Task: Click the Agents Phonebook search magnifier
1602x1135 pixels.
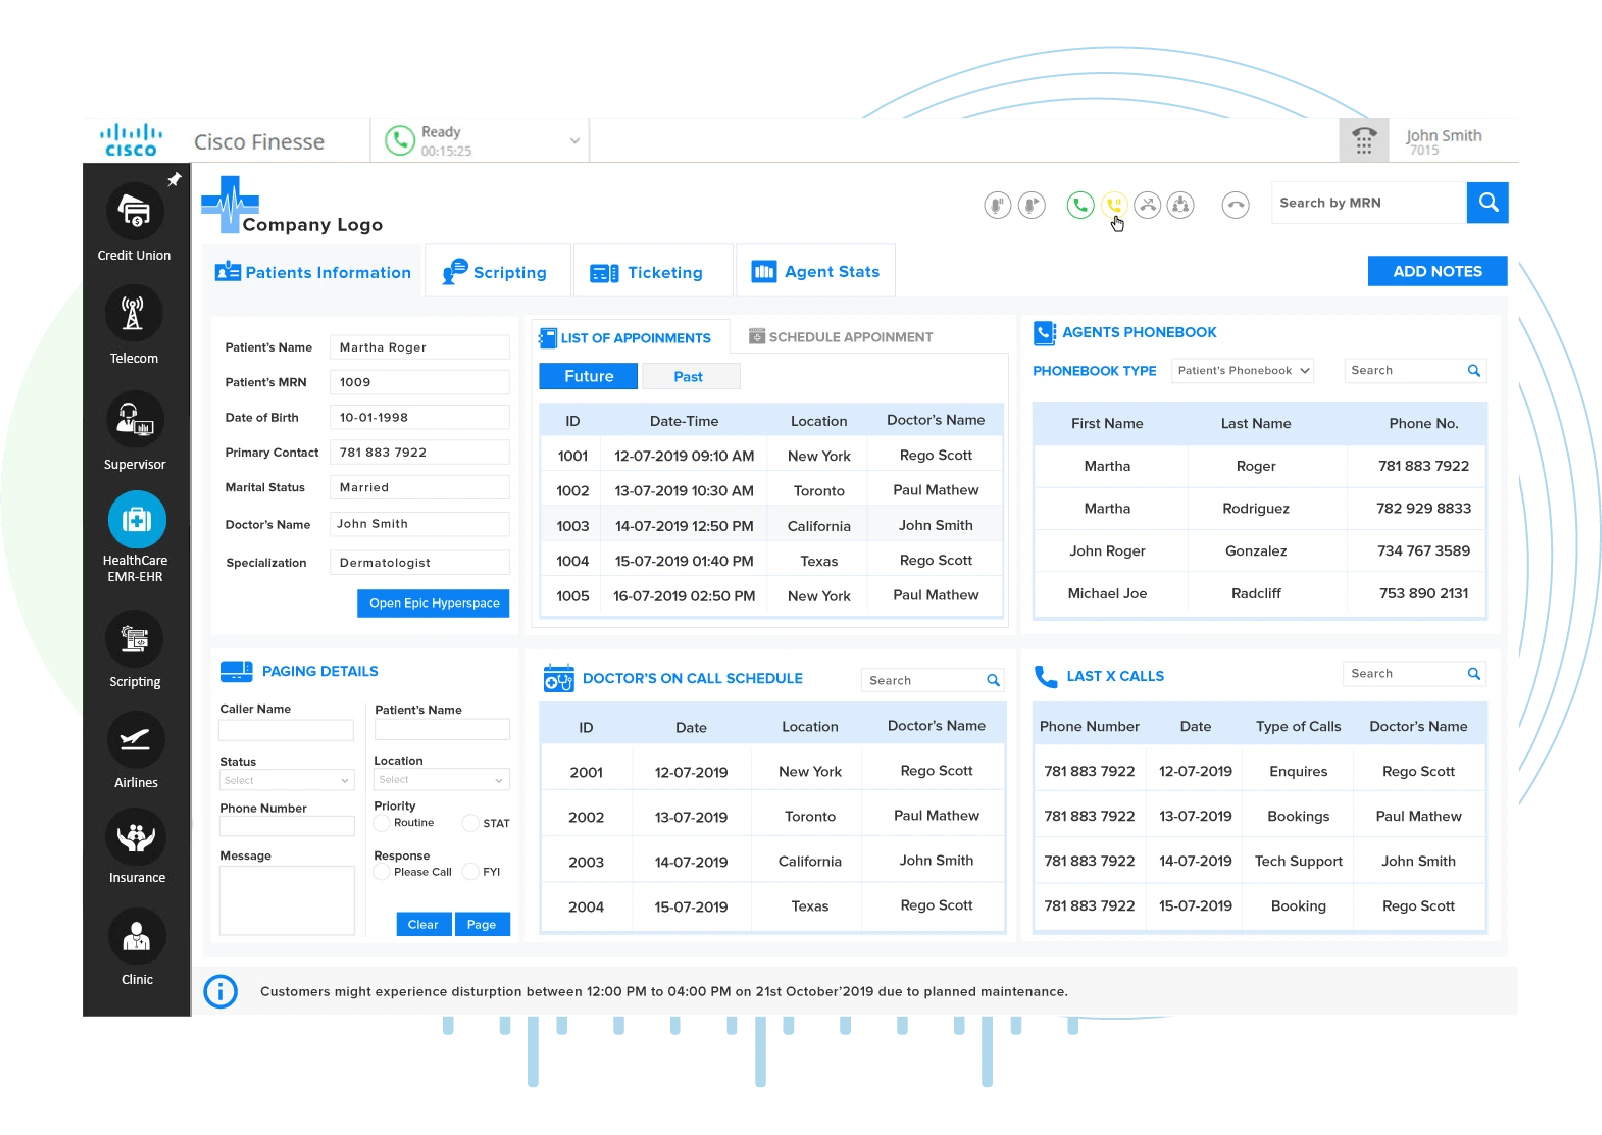Action: pos(1473,370)
